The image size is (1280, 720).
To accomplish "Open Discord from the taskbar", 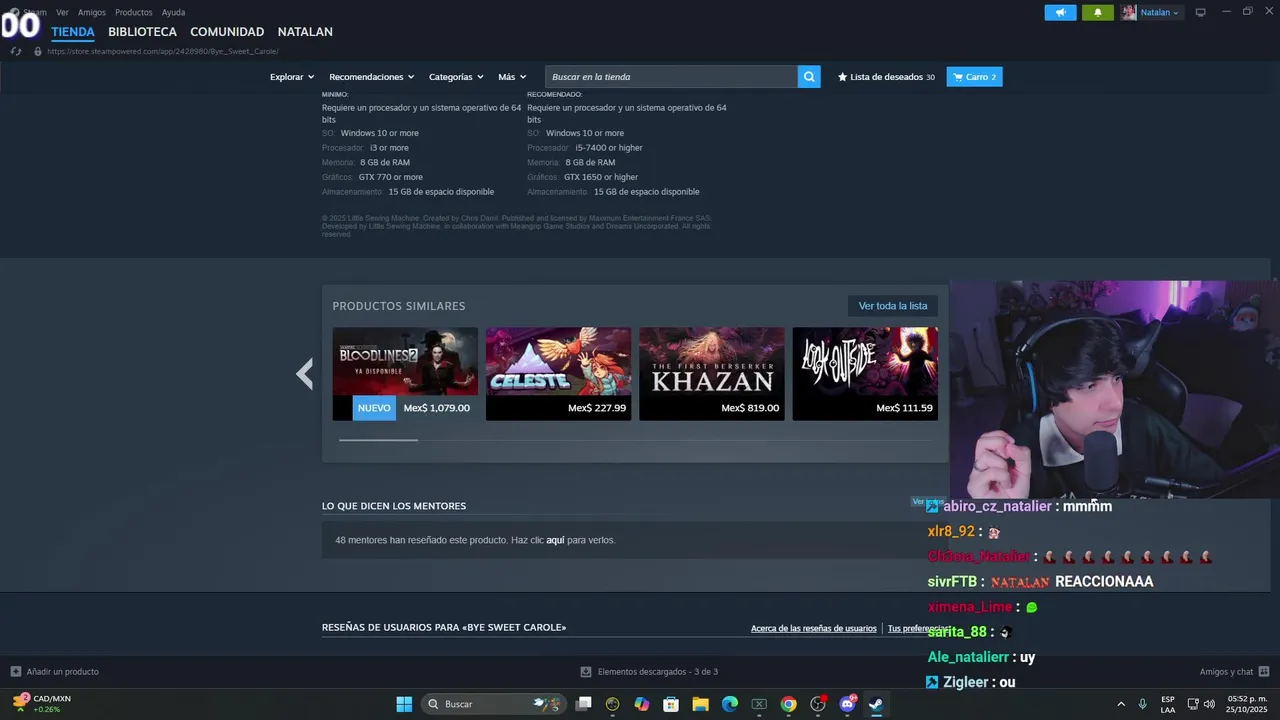I will coord(847,704).
